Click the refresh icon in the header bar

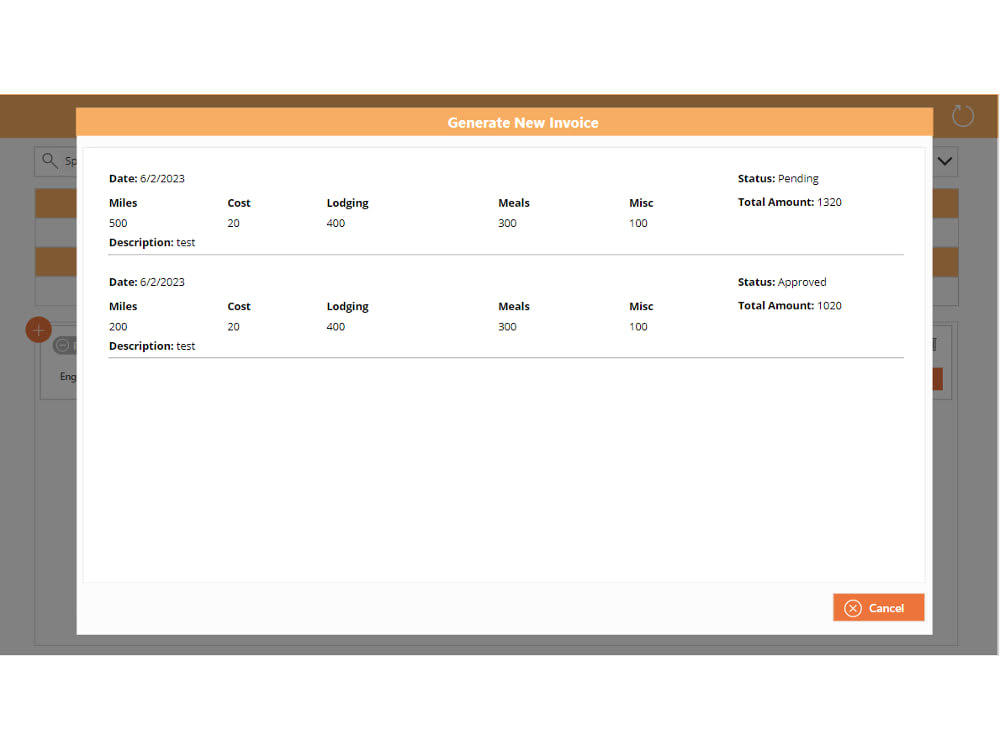click(962, 115)
